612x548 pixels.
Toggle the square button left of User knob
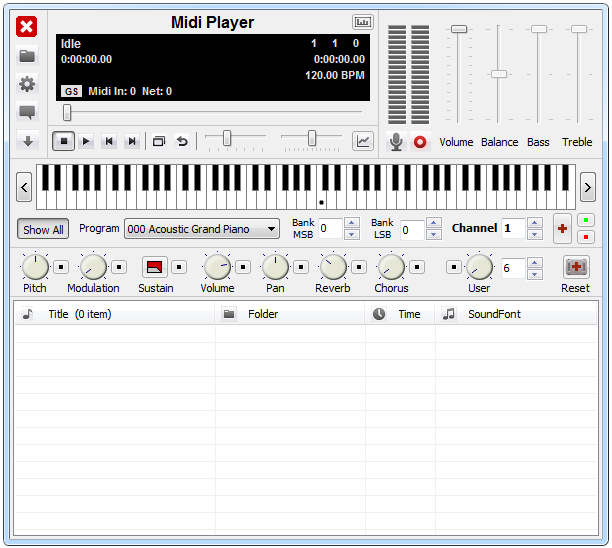(454, 267)
